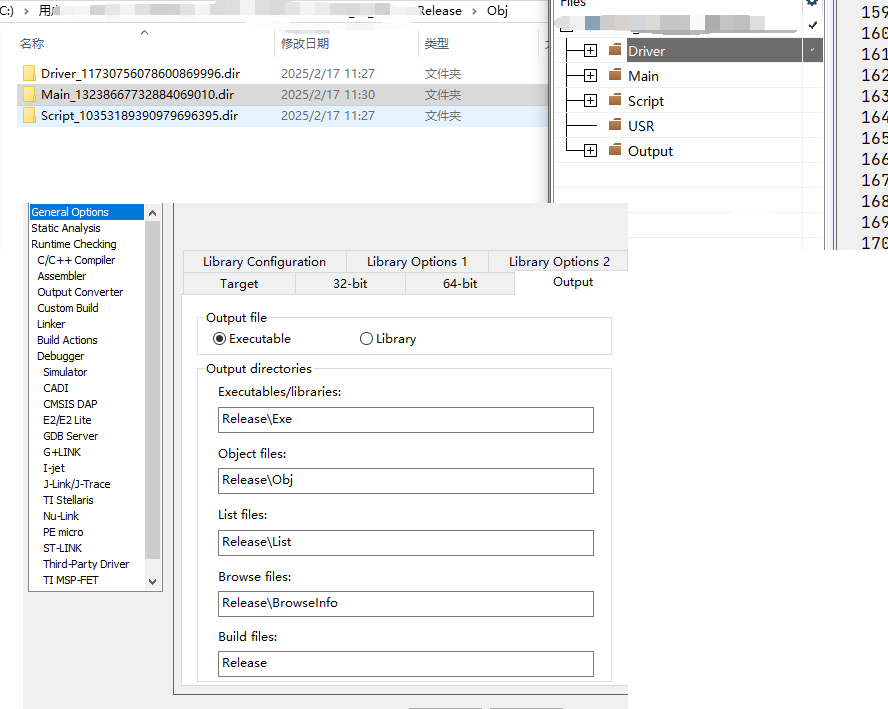Click the gear settings icon above the Files tree
The image size is (888, 709).
pos(812,2)
